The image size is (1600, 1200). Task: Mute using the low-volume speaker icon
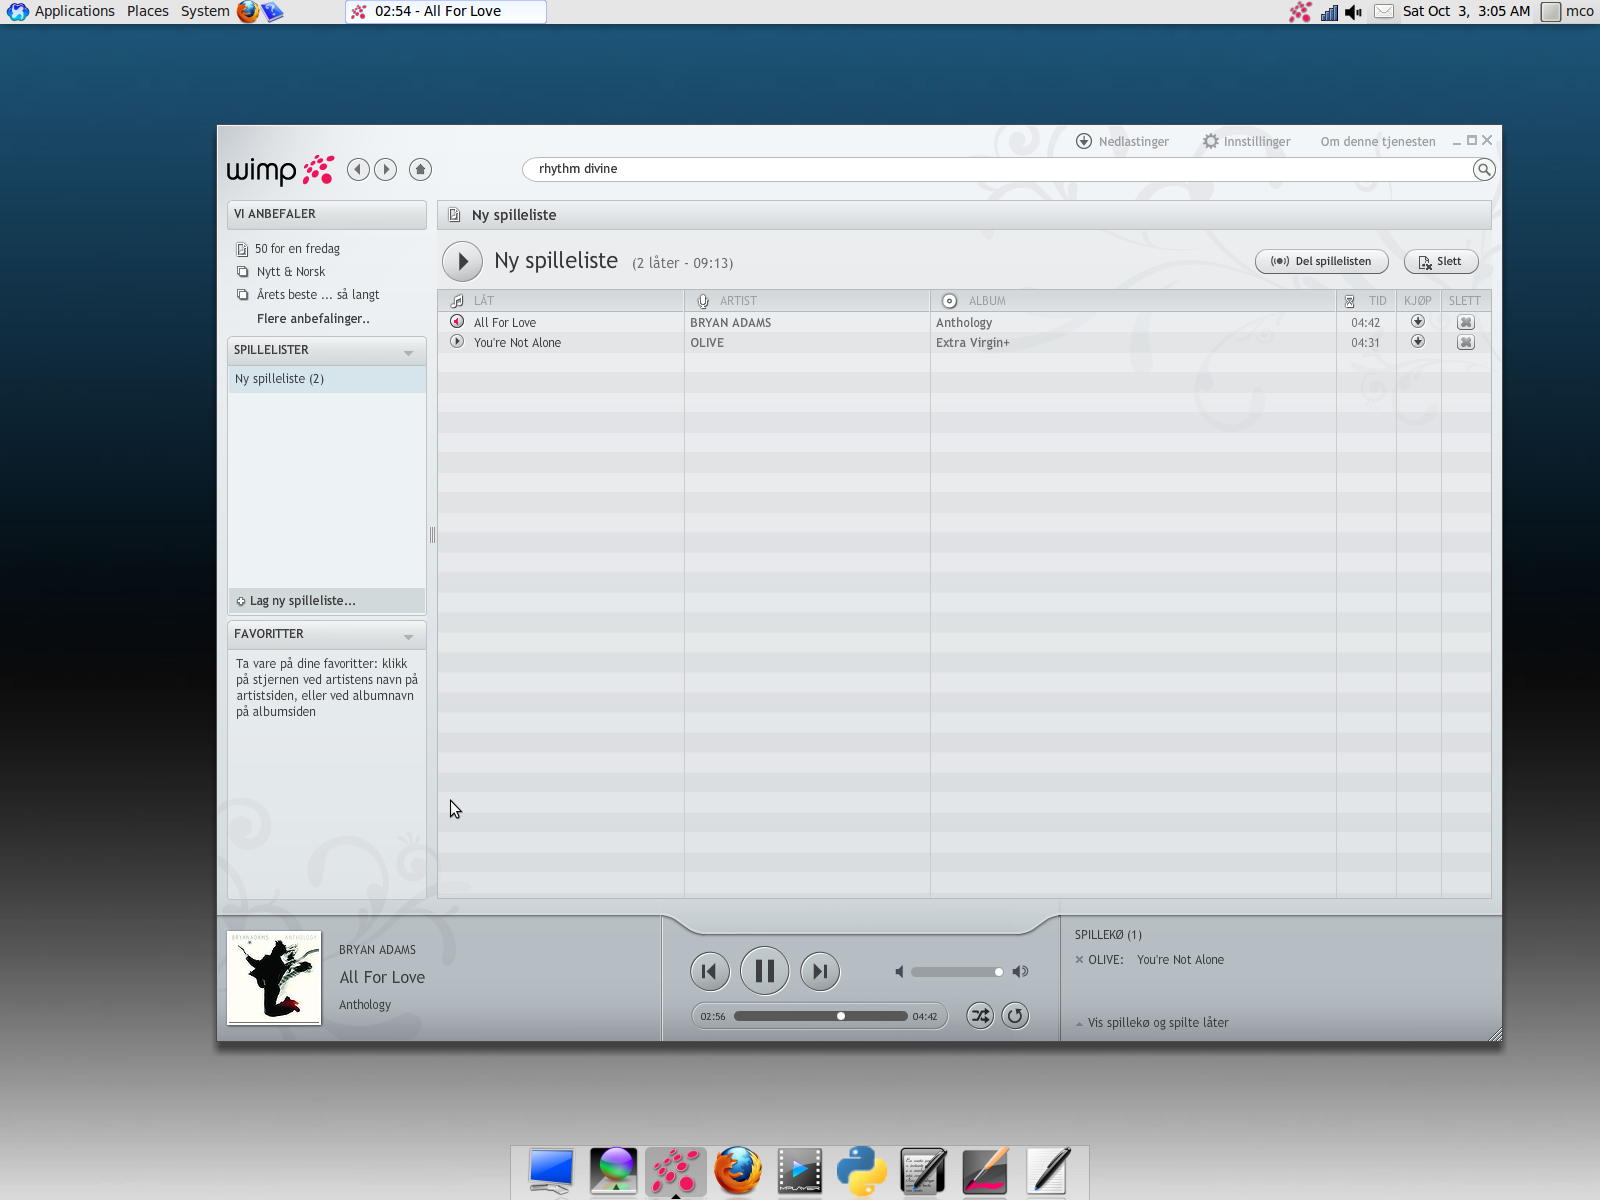tap(899, 972)
